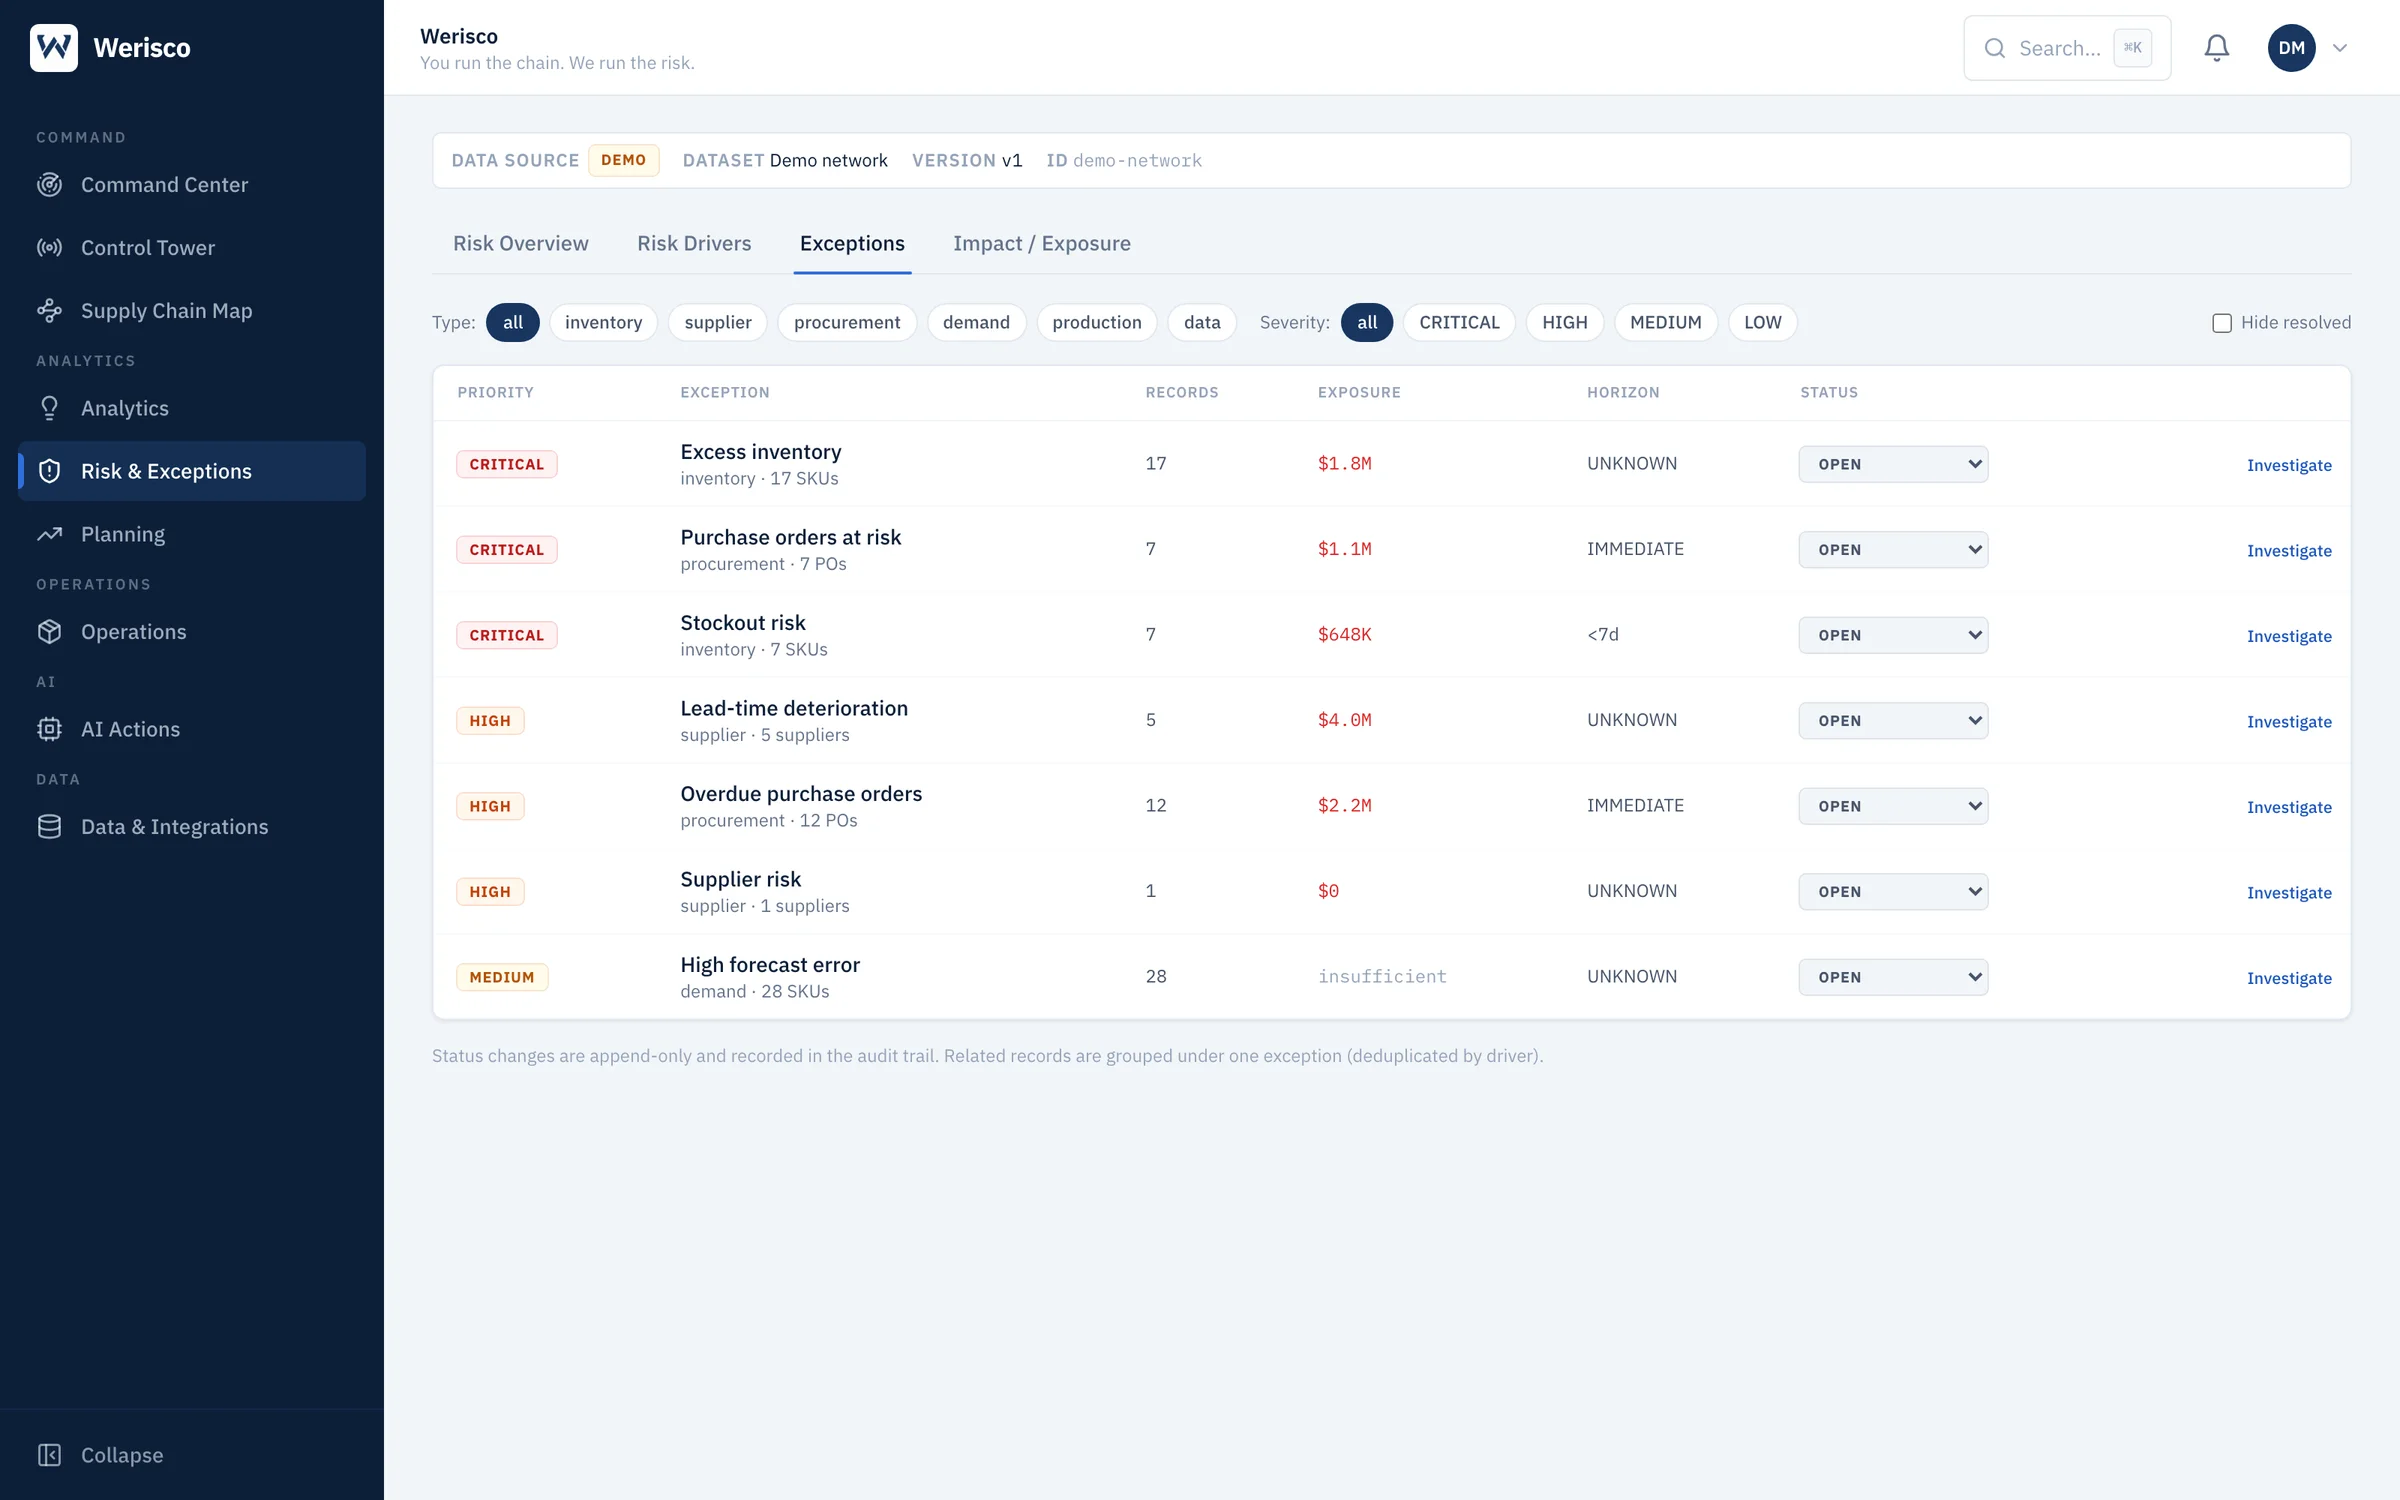Click the Search input field

[2067, 48]
